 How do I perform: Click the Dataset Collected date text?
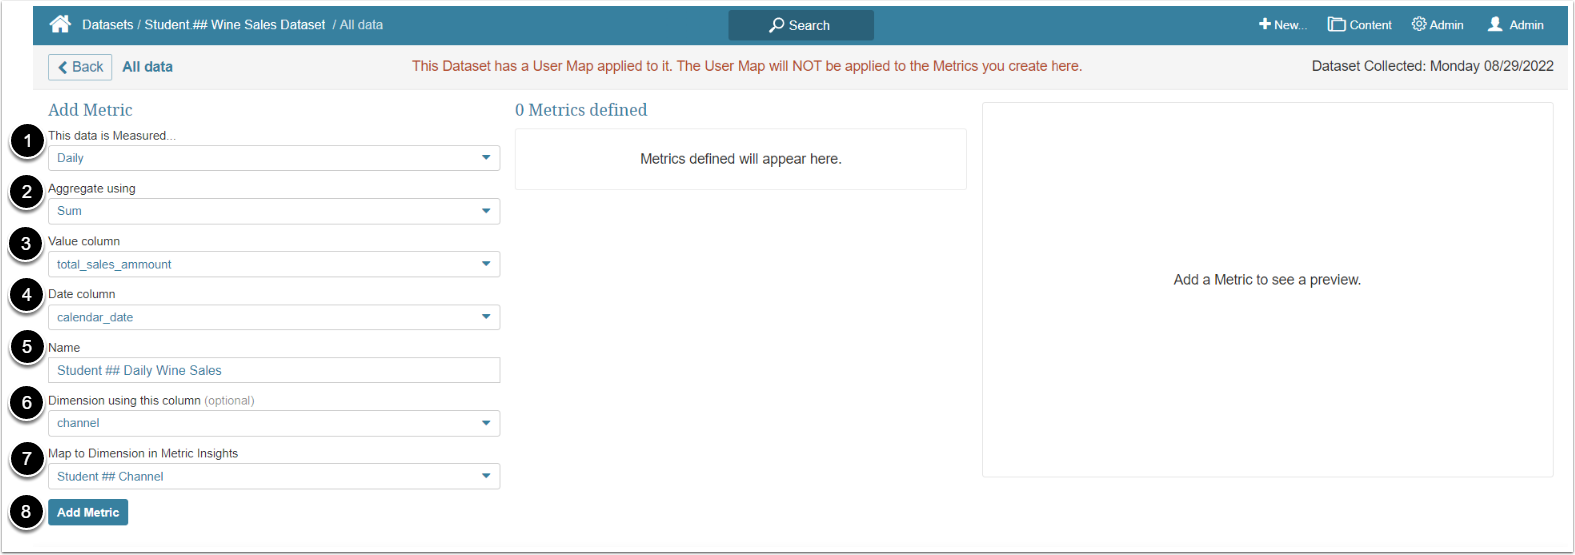[1433, 66]
